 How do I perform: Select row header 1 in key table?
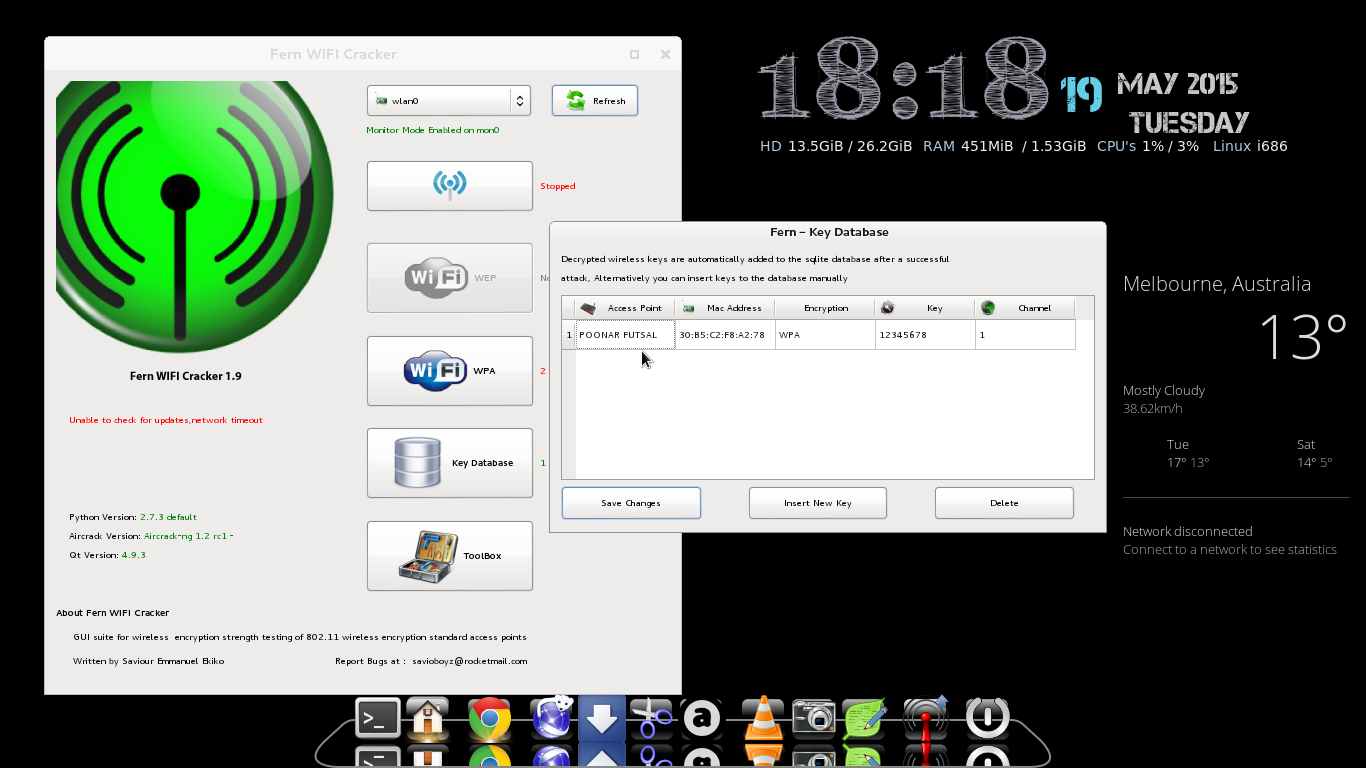569,335
